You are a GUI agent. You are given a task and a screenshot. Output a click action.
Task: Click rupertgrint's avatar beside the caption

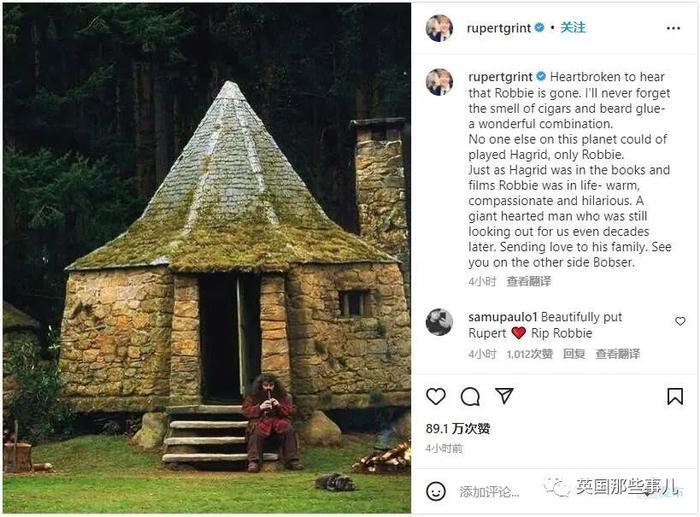tap(439, 82)
